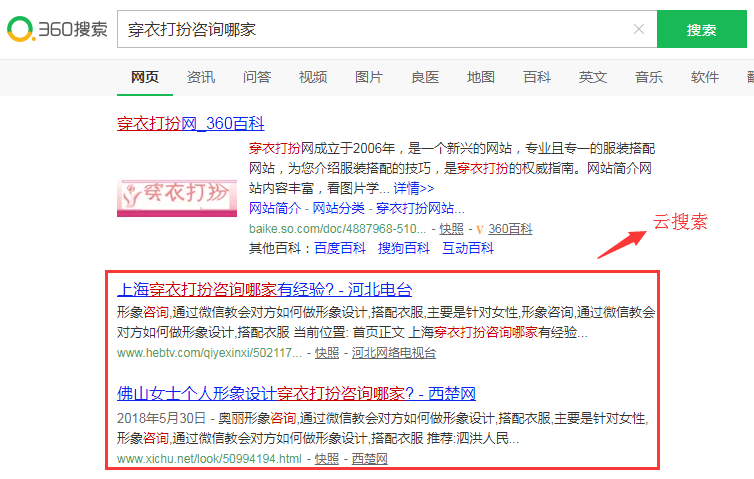
Task: Go to the 良医 tab
Action: pyautogui.click(x=425, y=77)
